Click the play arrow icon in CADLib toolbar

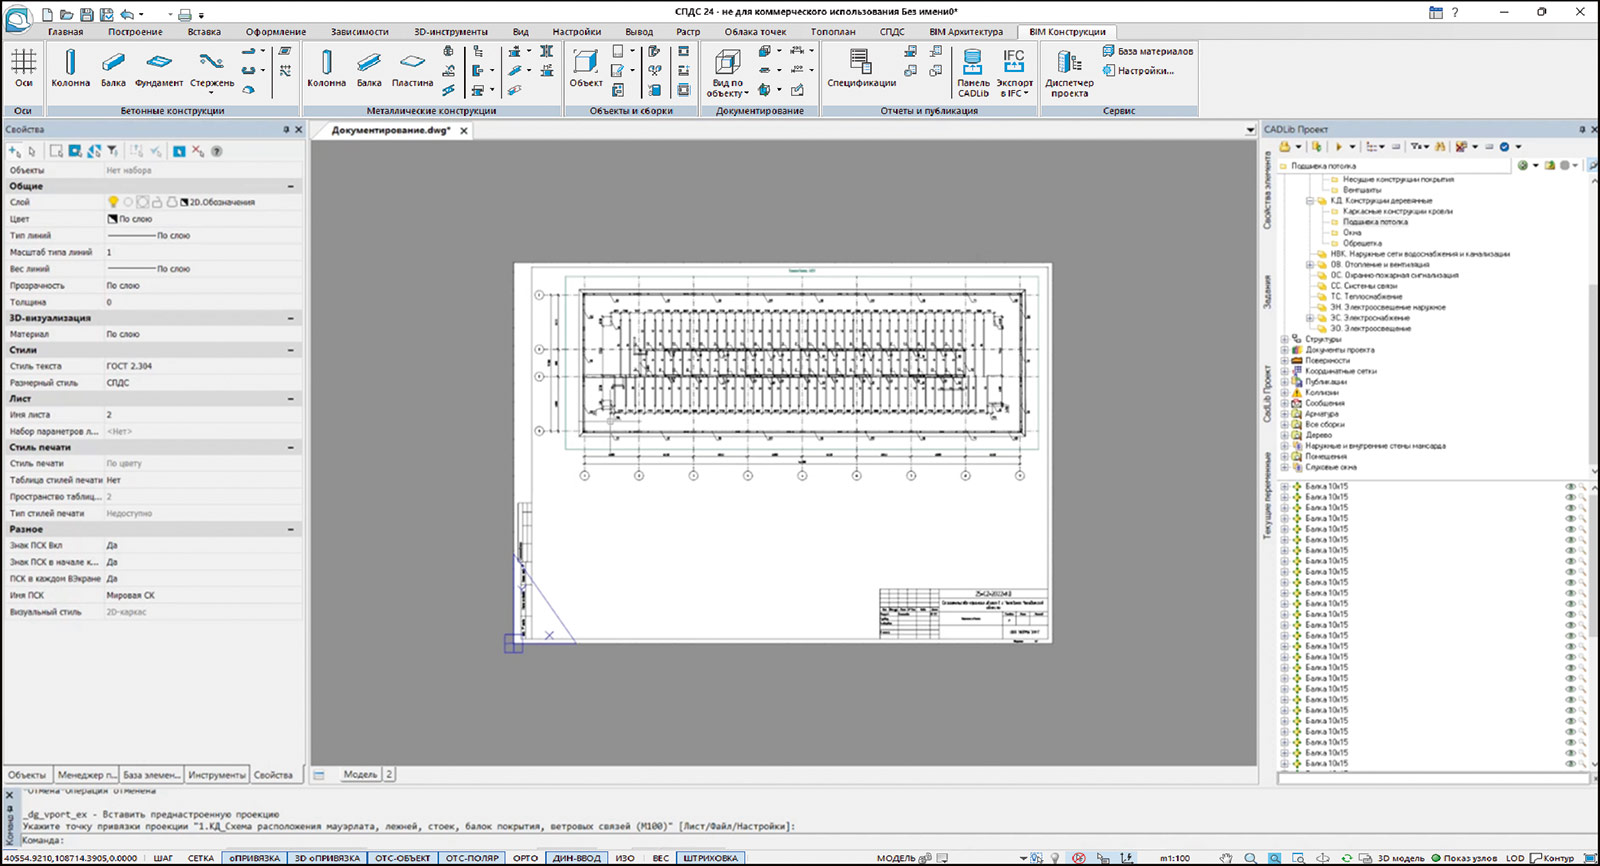1338,147
